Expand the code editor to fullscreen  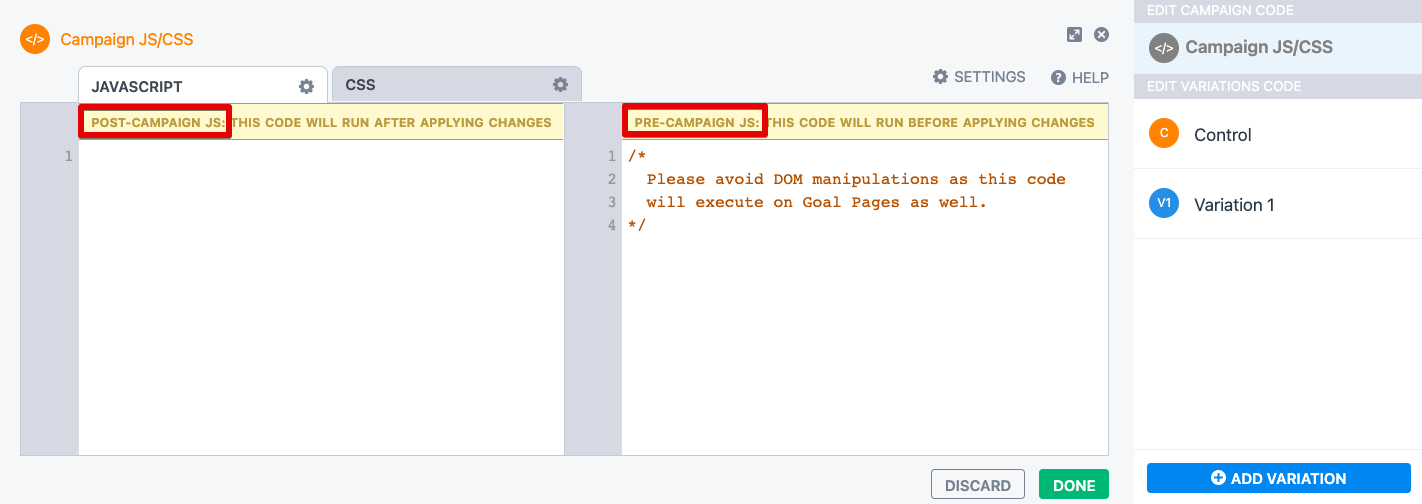pyautogui.click(x=1074, y=35)
